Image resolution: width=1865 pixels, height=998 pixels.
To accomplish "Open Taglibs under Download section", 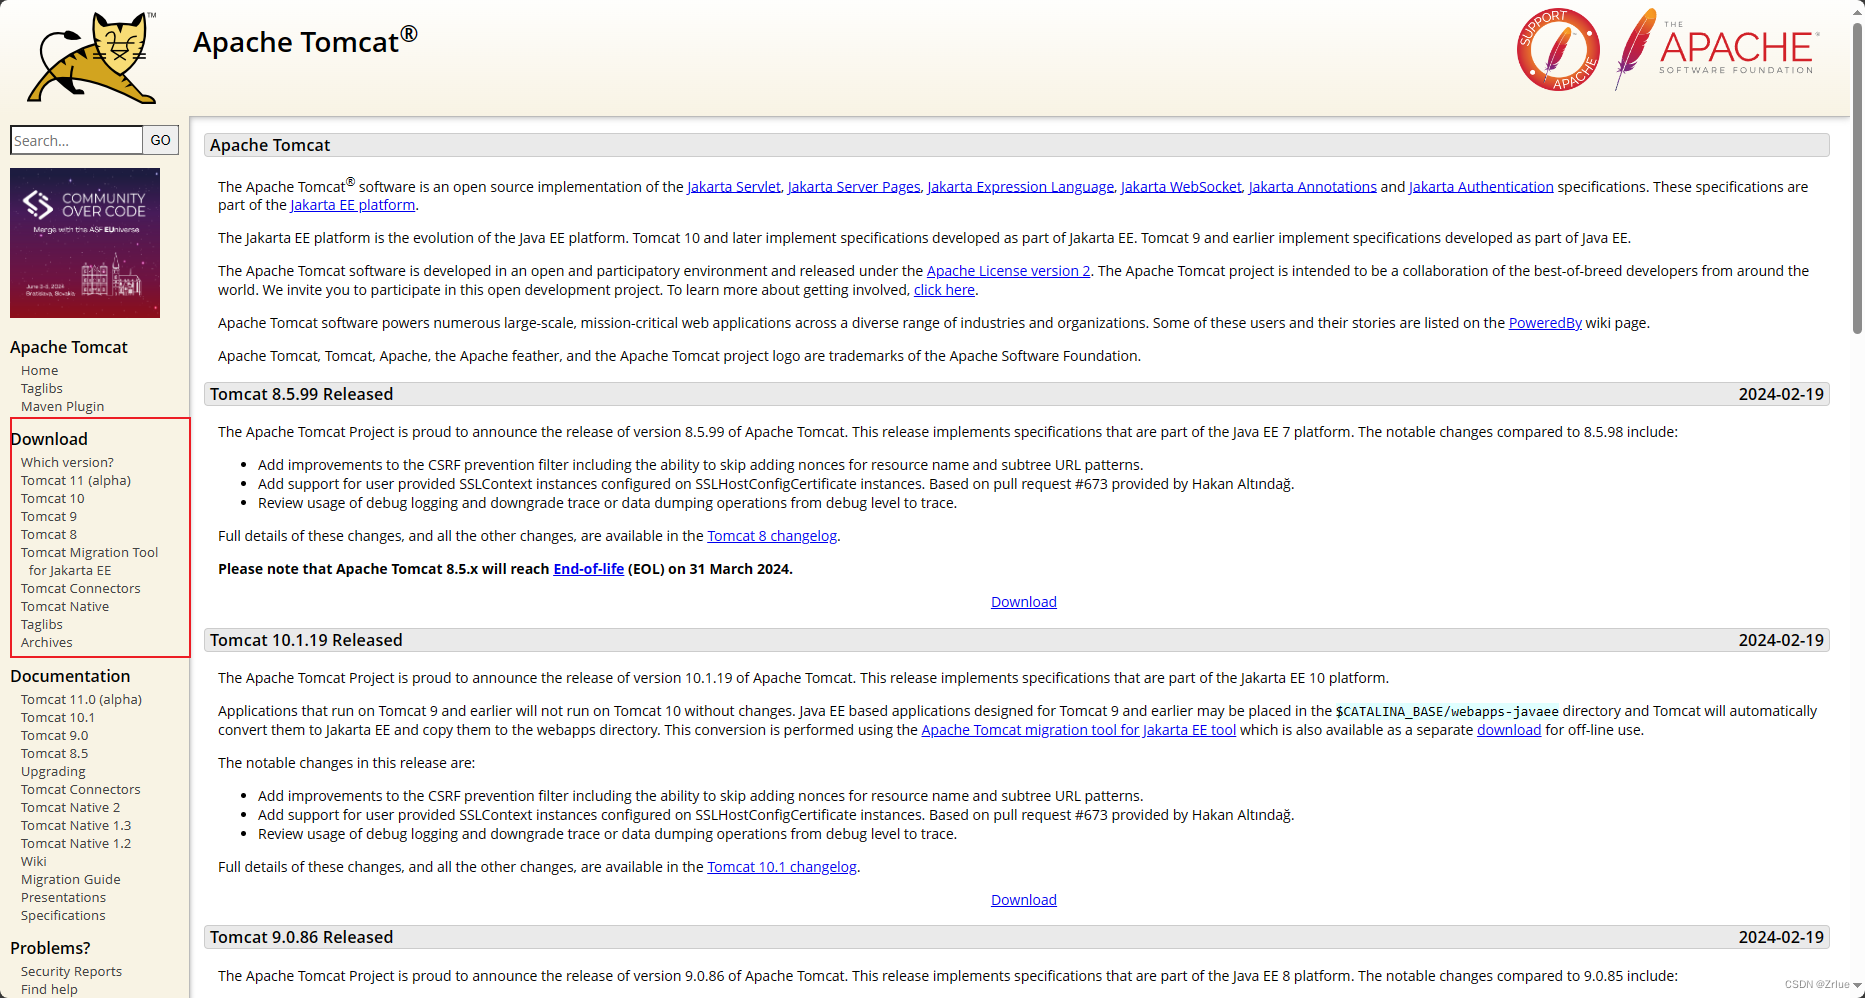I will click(x=42, y=625).
